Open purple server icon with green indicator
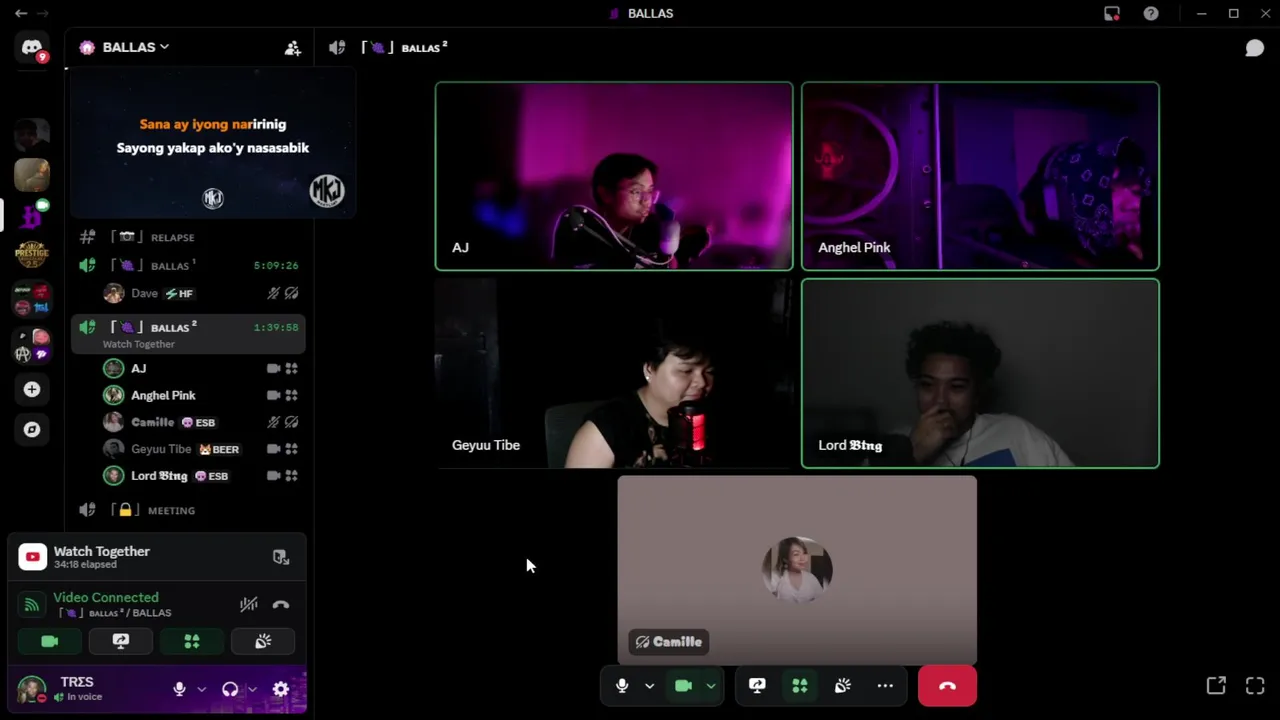The image size is (1280, 720). [x=32, y=215]
